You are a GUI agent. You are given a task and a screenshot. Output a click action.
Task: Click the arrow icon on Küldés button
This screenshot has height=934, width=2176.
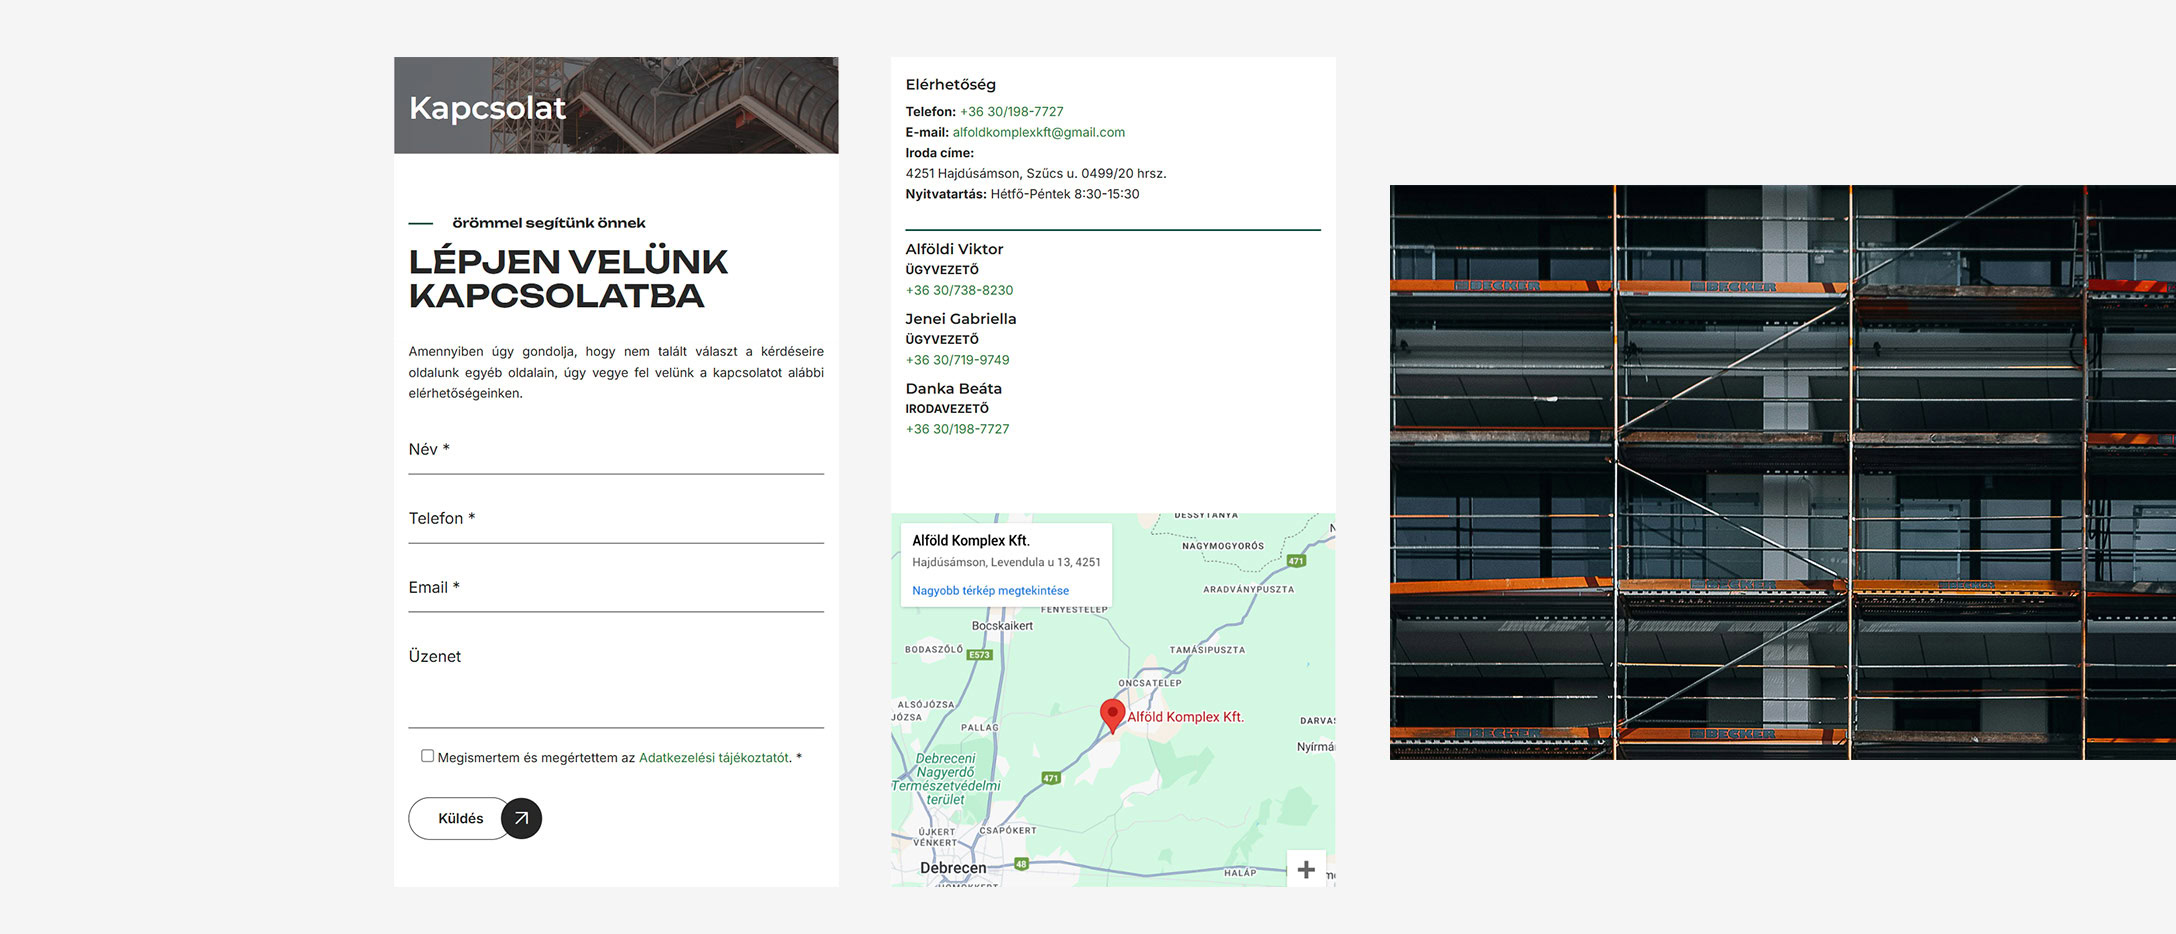(521, 818)
